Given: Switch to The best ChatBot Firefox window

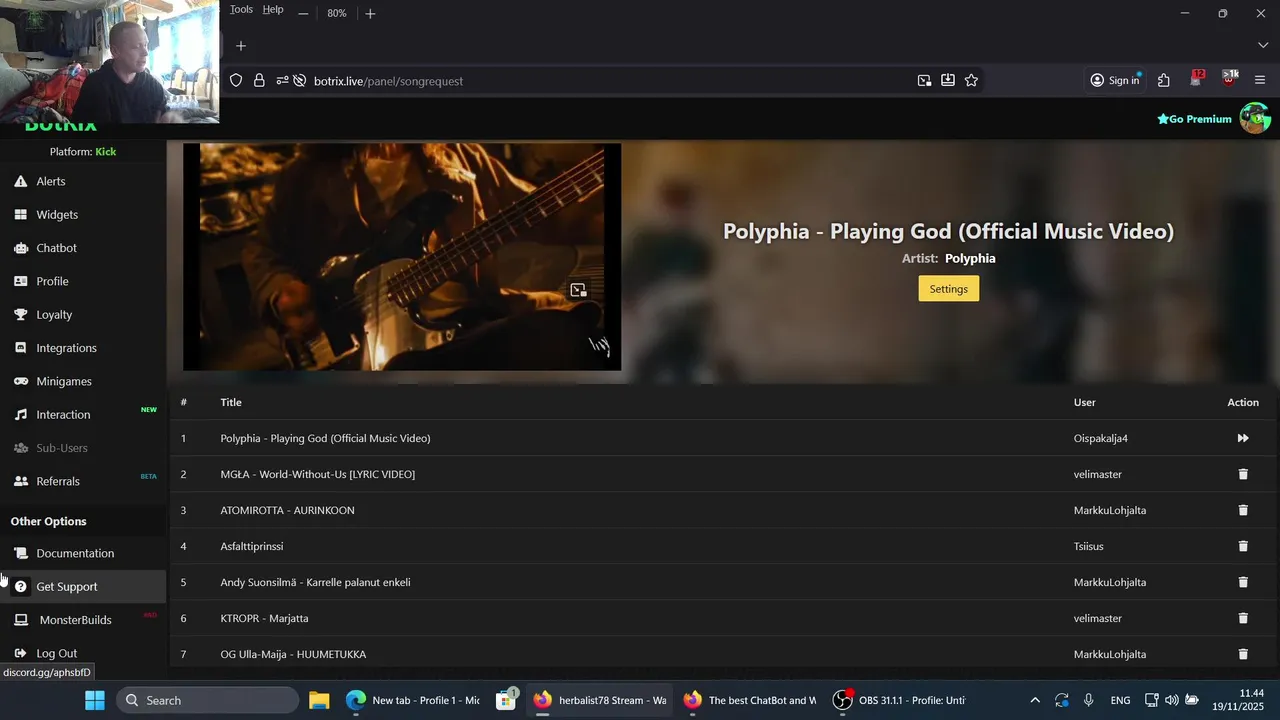Looking at the screenshot, I should 750,700.
